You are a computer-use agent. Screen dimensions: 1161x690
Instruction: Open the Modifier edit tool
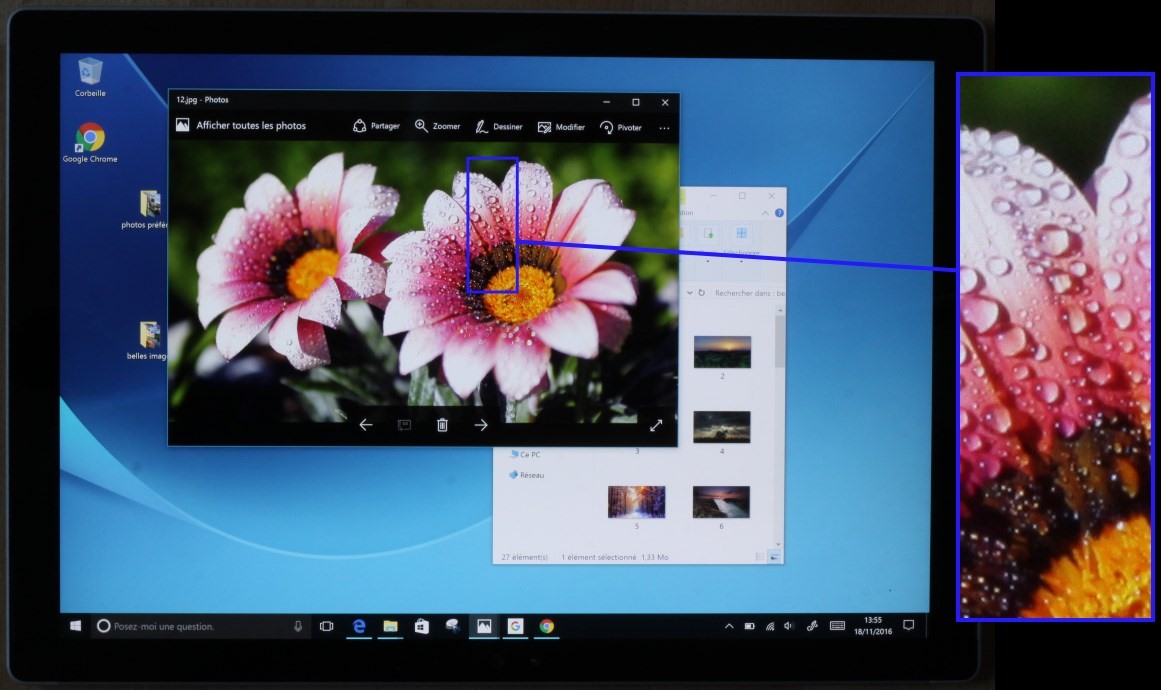pos(561,127)
